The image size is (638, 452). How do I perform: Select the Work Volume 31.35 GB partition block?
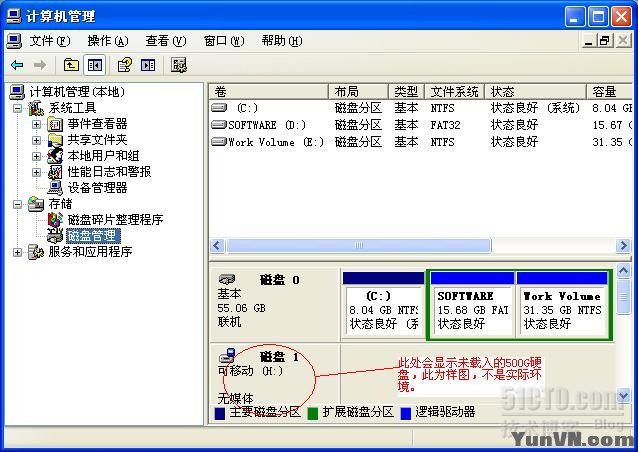pyautogui.click(x=562, y=305)
